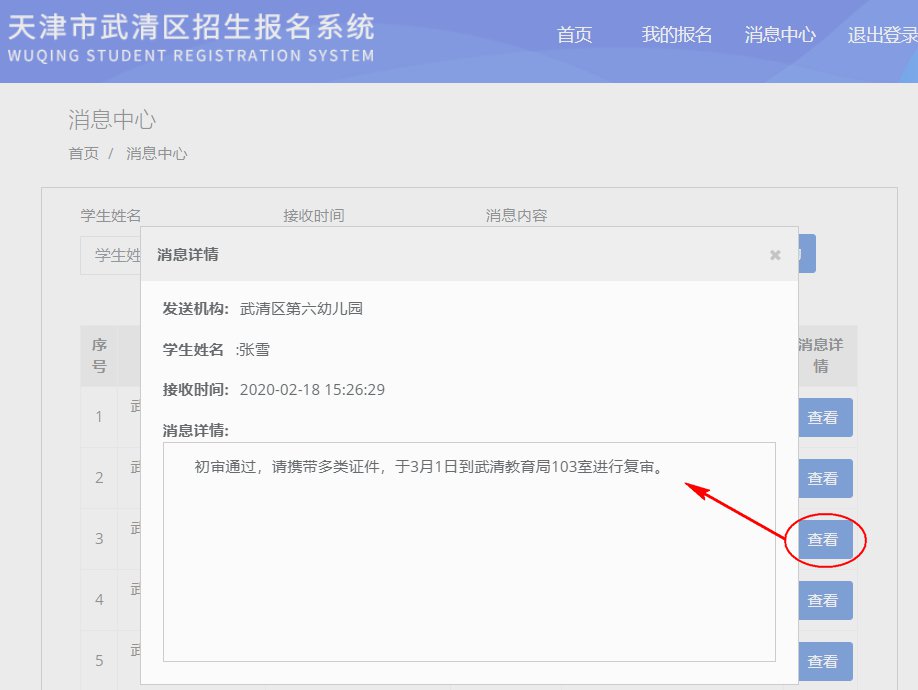Close the 消息详情 dialog with the × icon
Screen dimensions: 918x690
pyautogui.click(x=775, y=255)
